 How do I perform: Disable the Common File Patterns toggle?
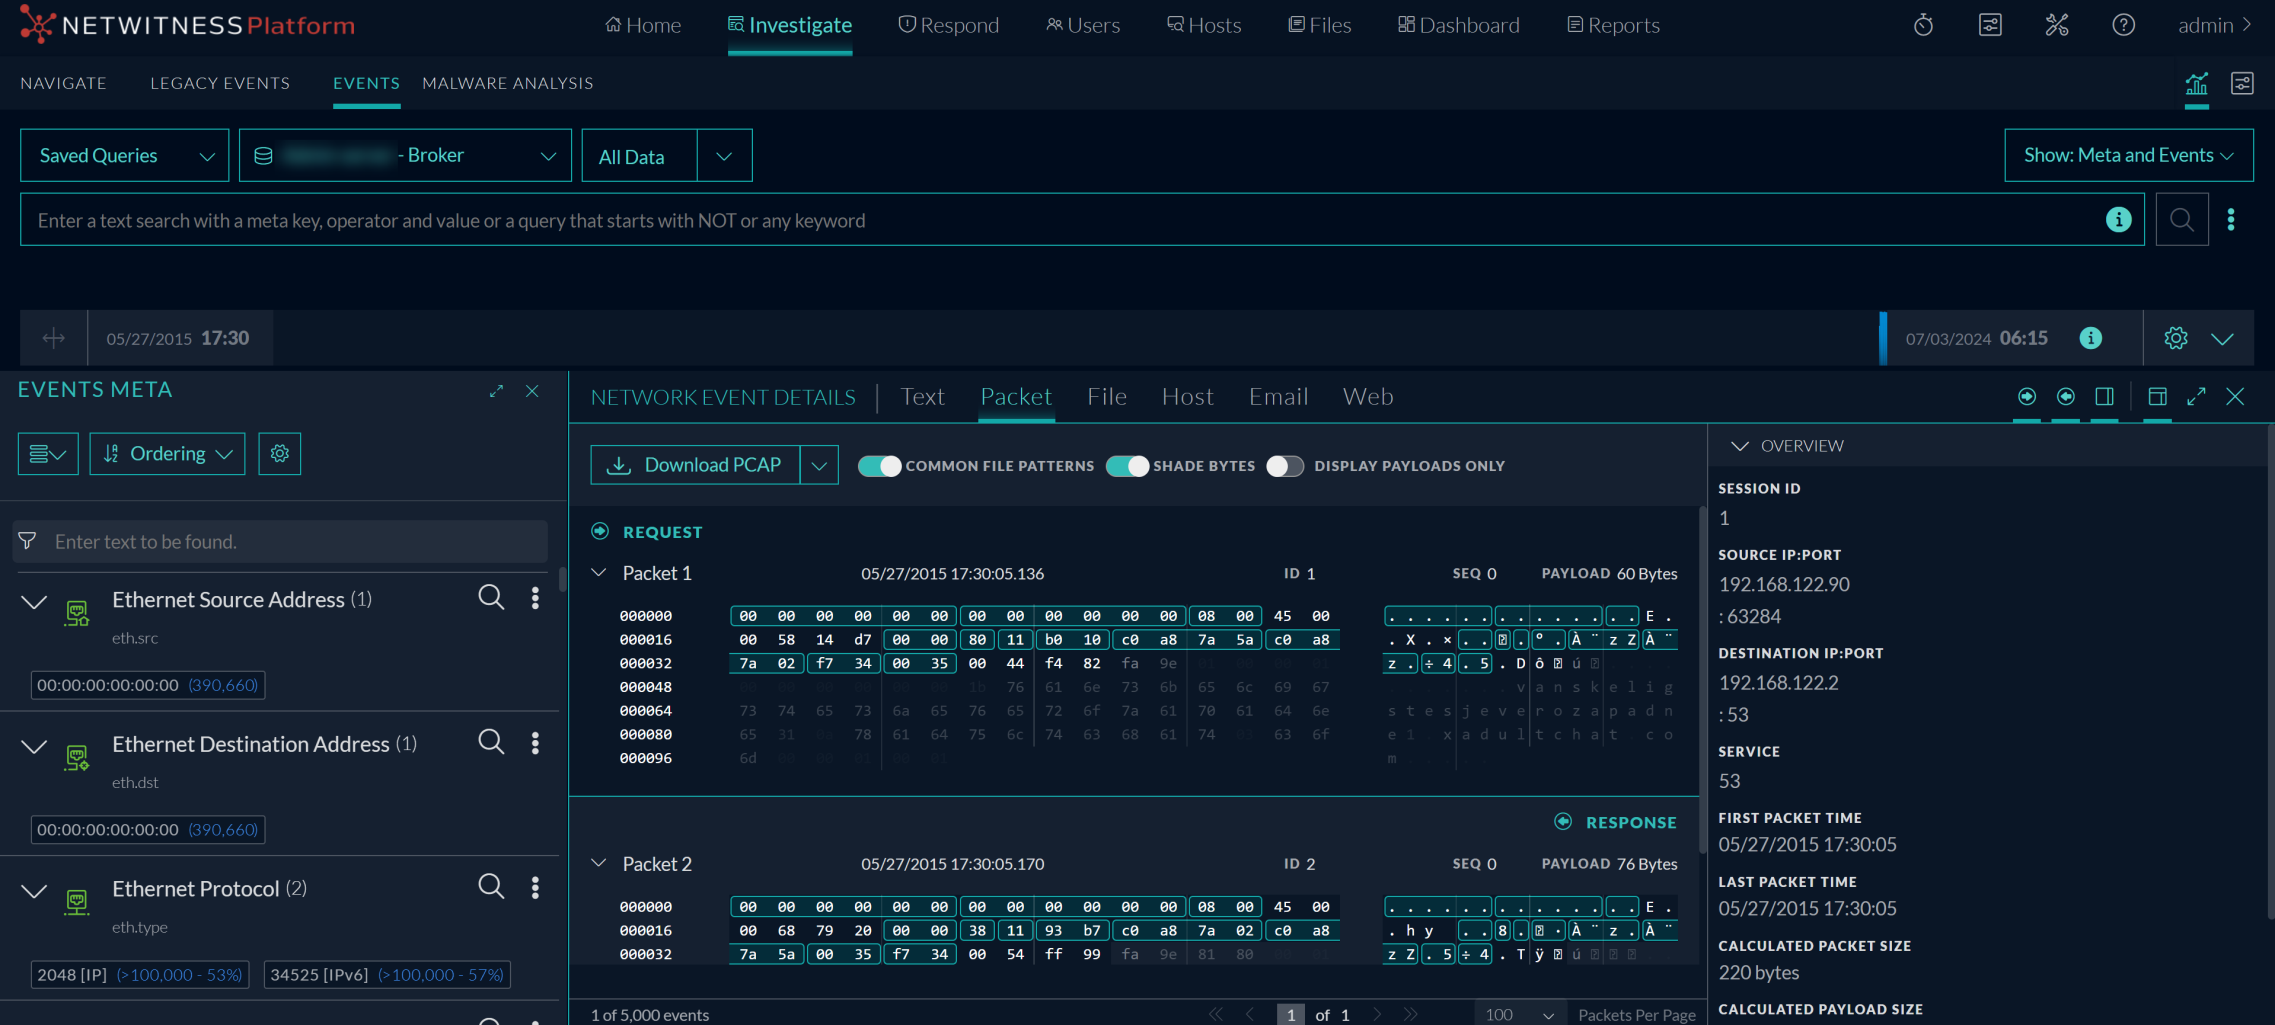(x=879, y=466)
